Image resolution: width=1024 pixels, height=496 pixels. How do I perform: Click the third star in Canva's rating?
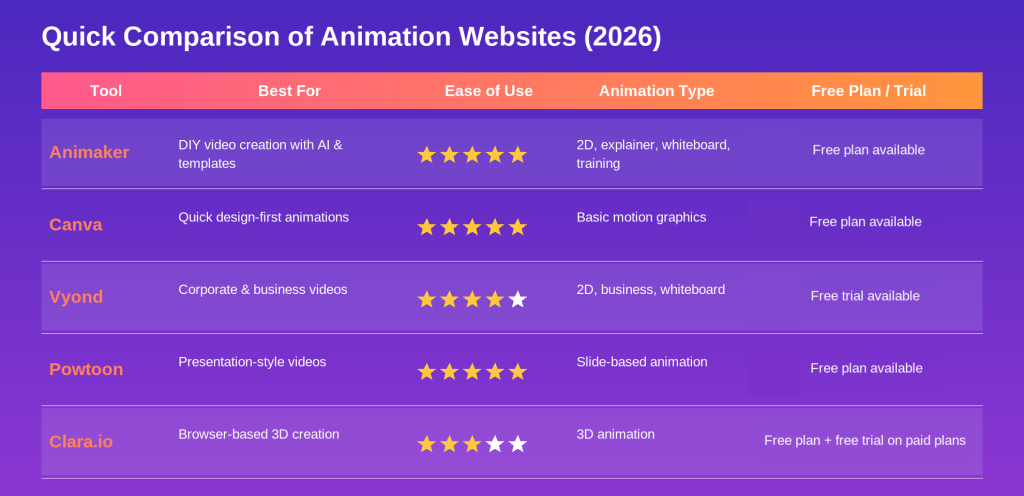(472, 227)
